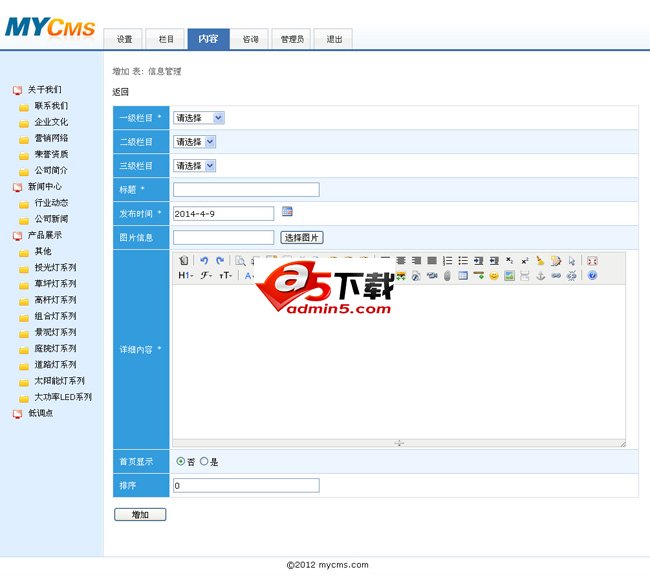The image size is (650, 576).
Task: Open 联系我们 in the sidebar
Action: coord(51,106)
